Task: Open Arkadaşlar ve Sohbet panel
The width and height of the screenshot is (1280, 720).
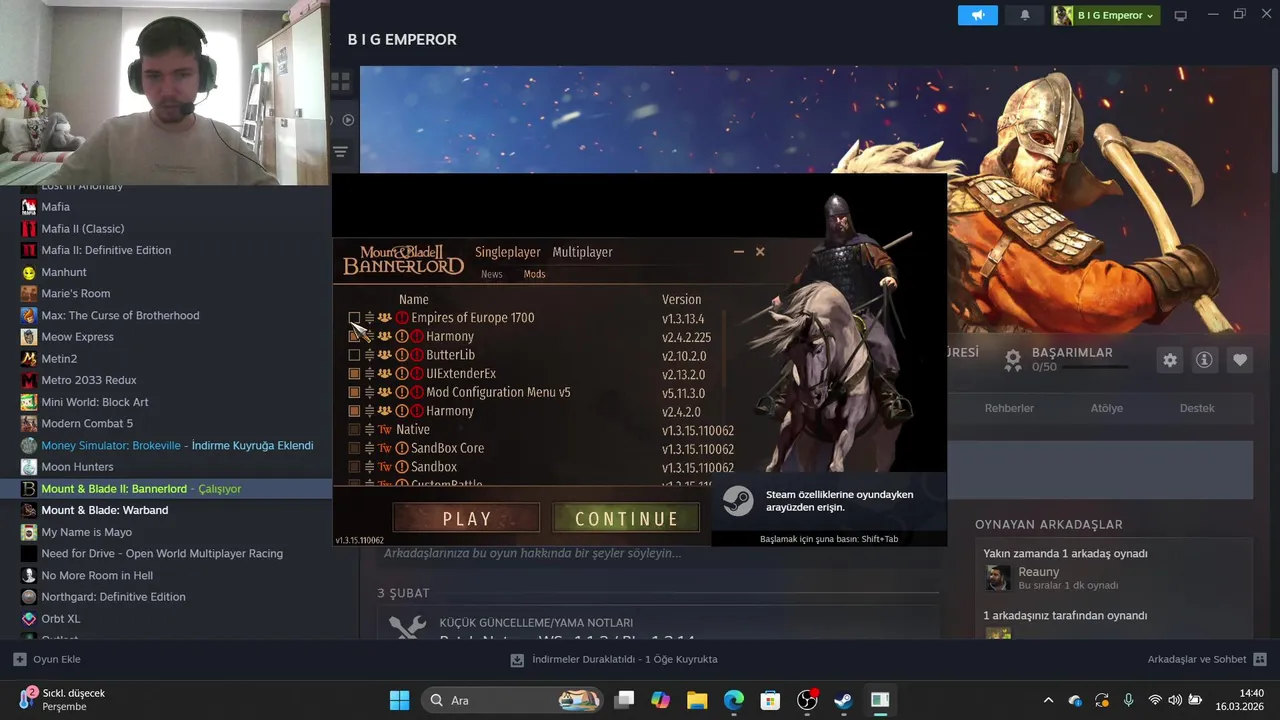Action: click(x=1207, y=659)
